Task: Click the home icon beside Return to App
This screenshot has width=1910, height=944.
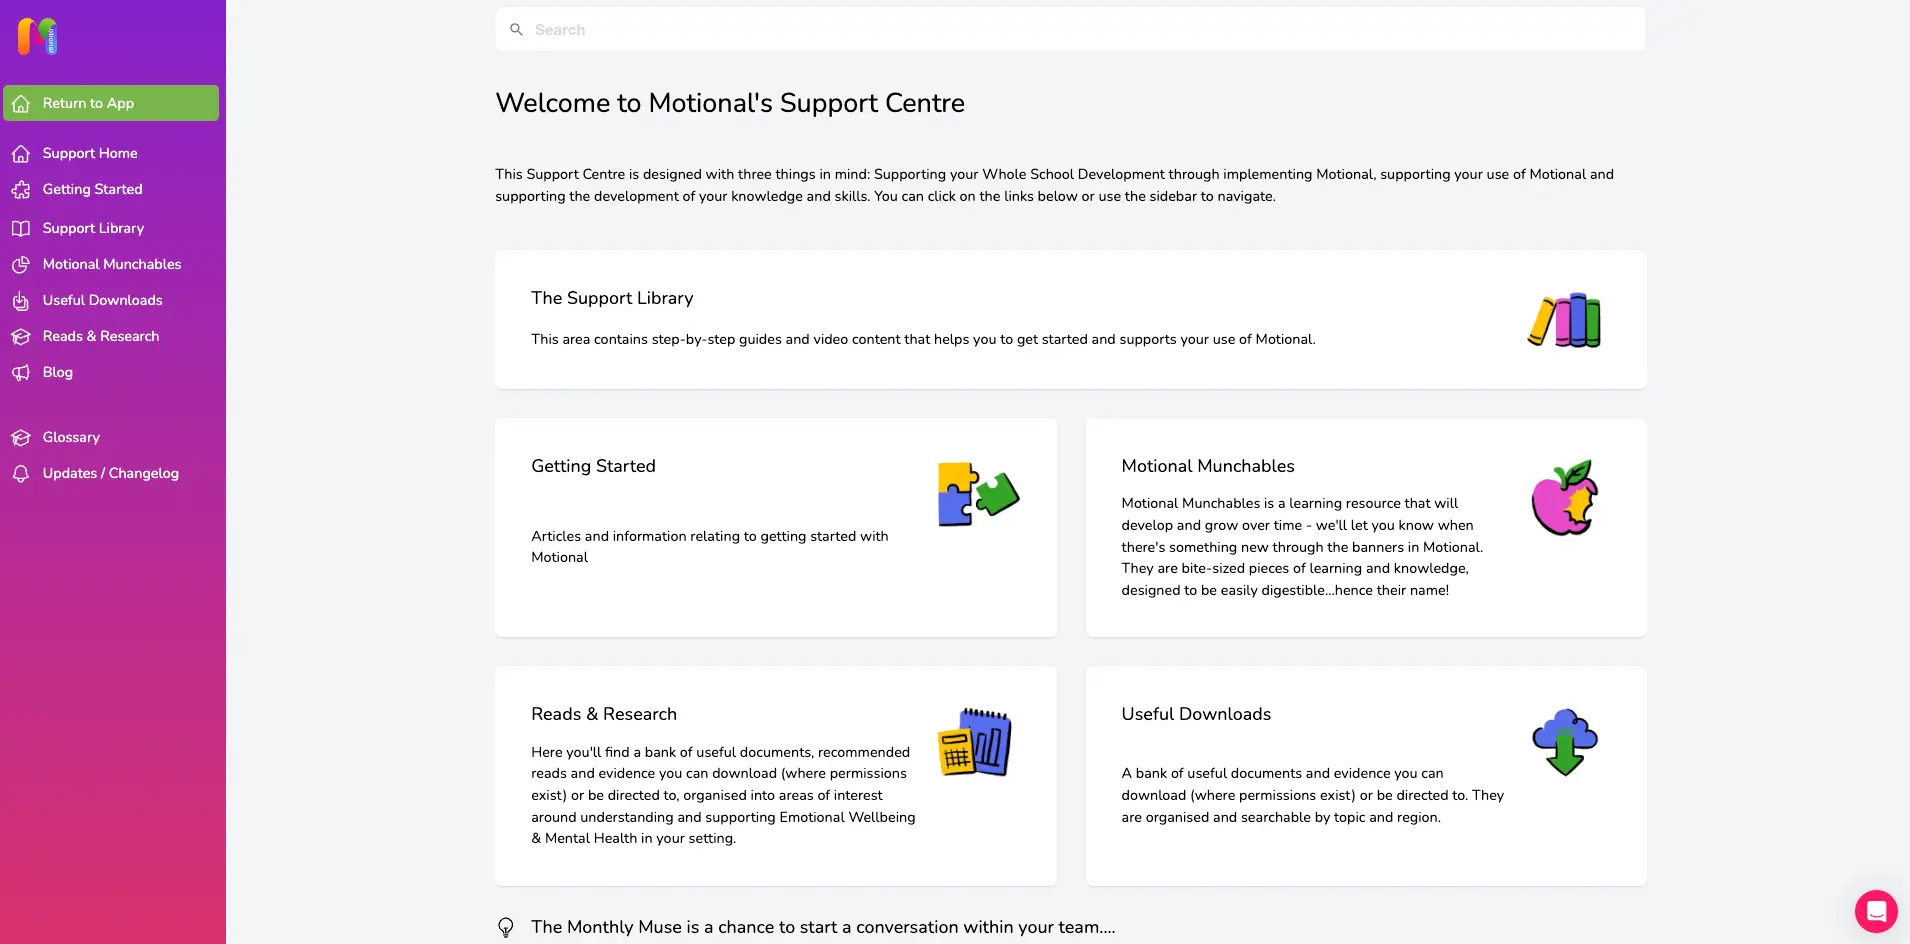Action: click(21, 103)
